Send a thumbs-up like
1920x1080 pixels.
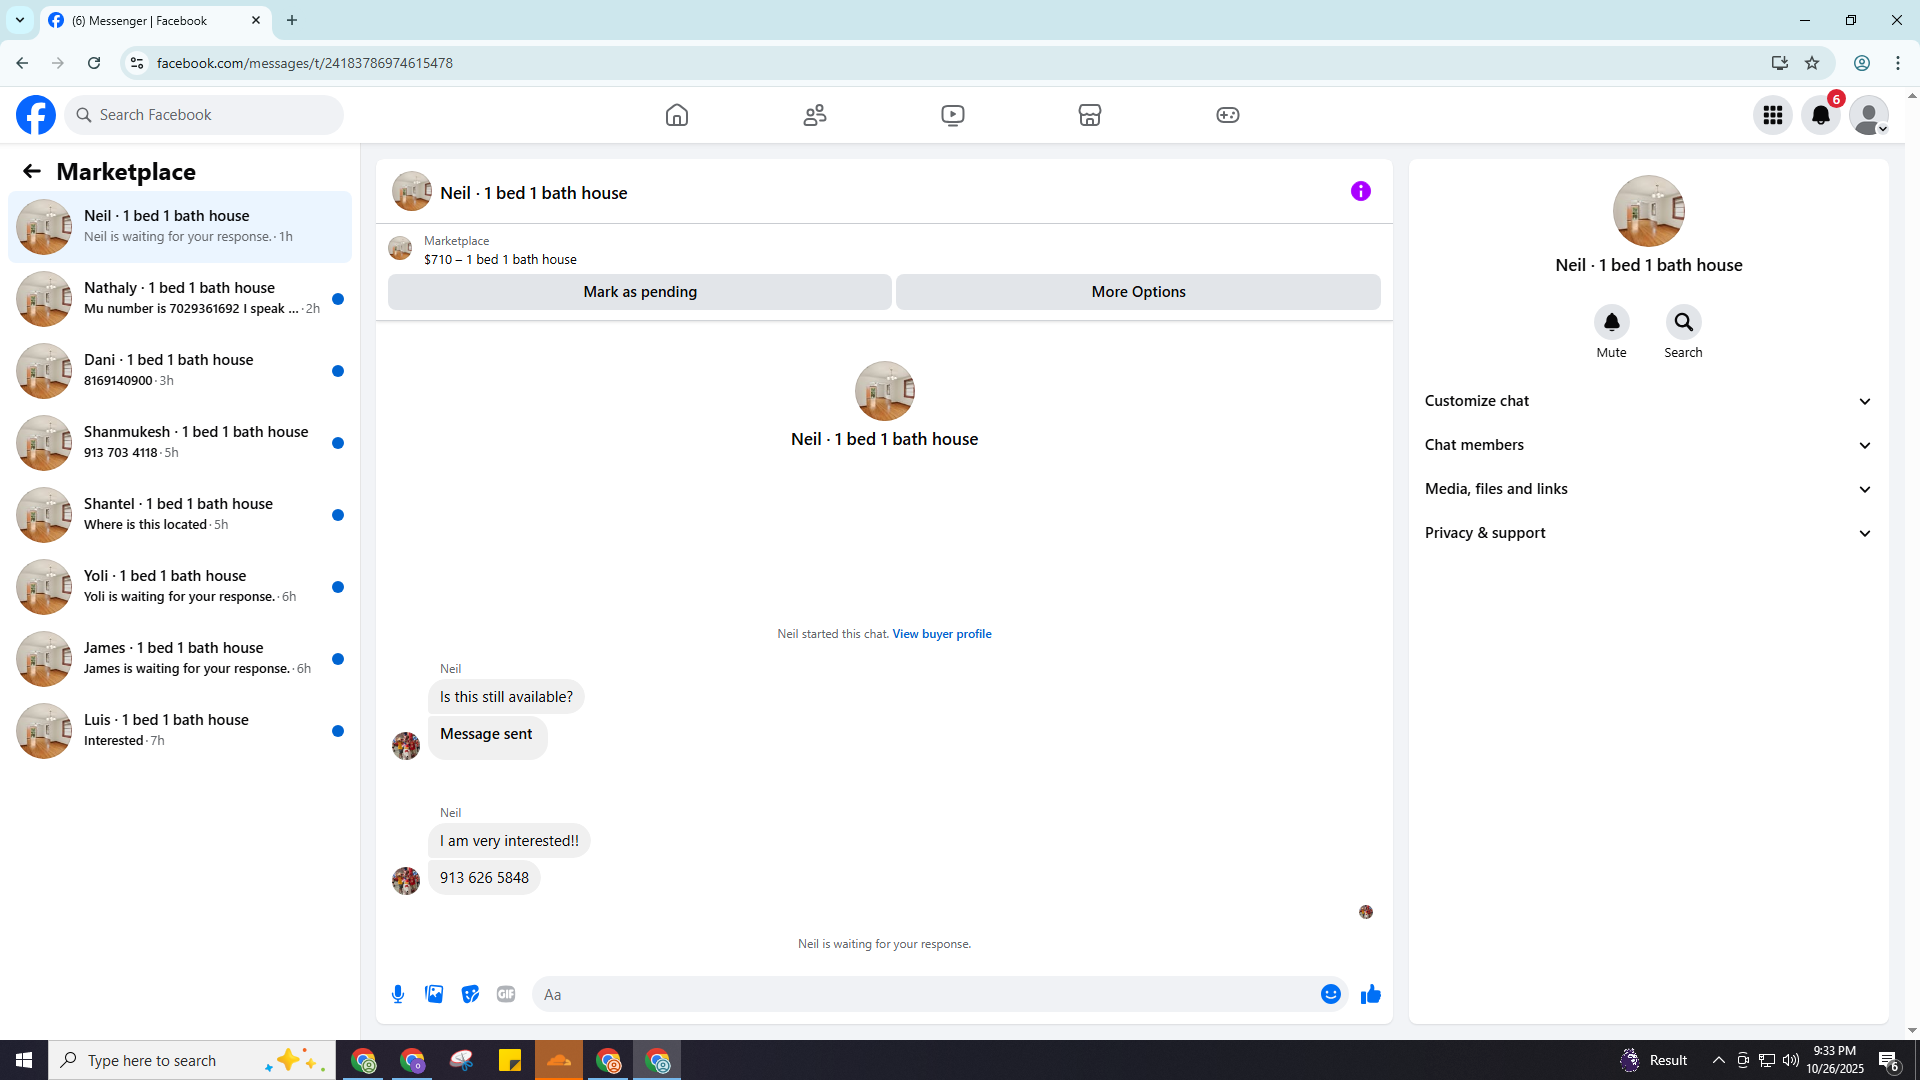pyautogui.click(x=1371, y=994)
